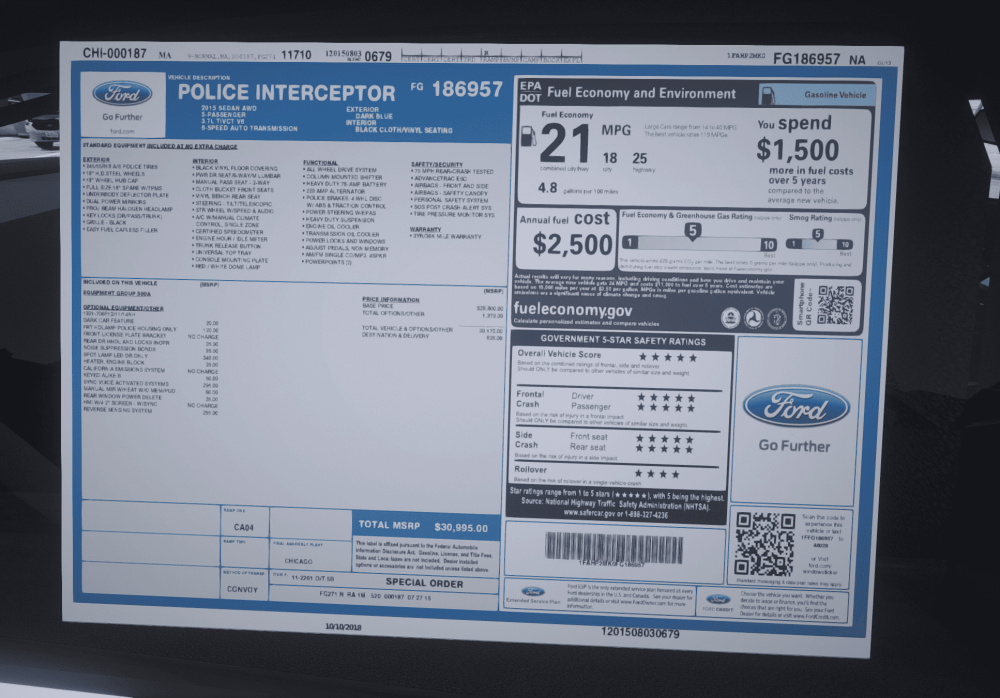1000x698 pixels.
Task: Click the Ford logo for Extended Service Plan
Action: [533, 591]
